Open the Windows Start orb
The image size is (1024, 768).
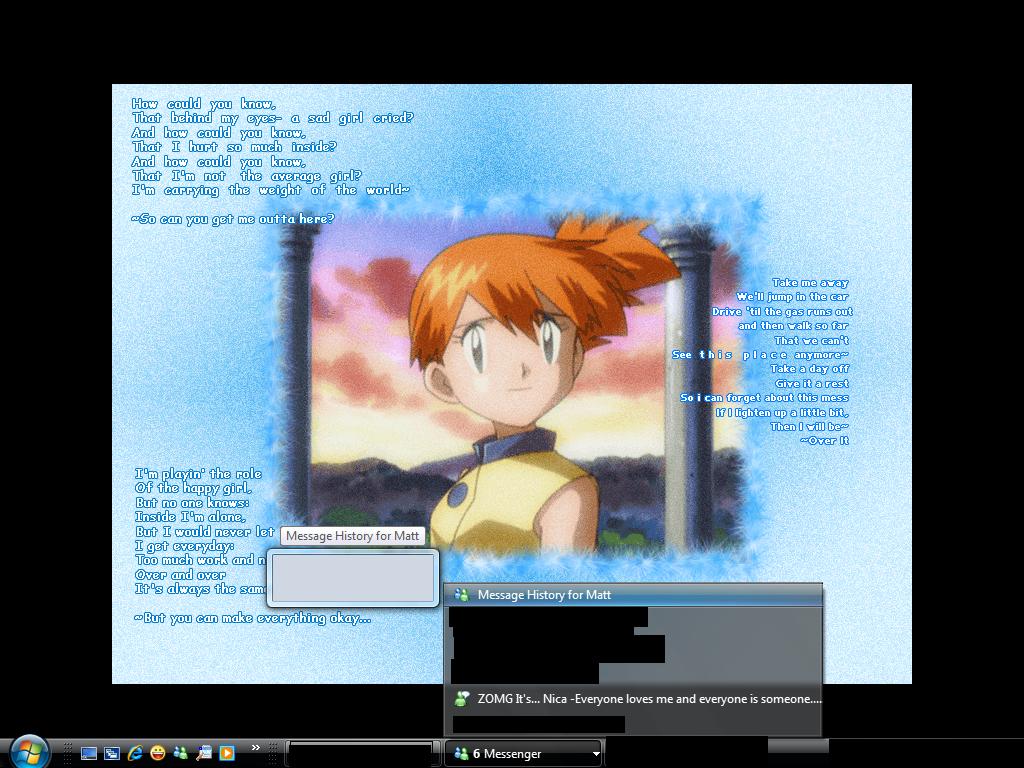pos(28,752)
